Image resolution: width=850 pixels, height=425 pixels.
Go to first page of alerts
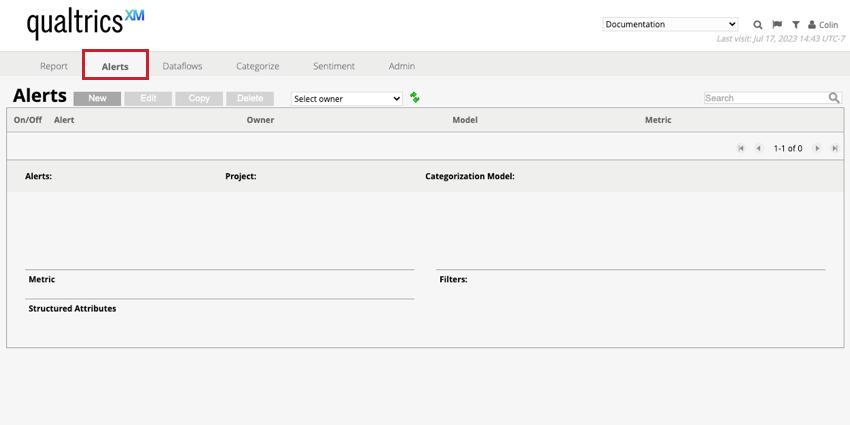tap(741, 148)
